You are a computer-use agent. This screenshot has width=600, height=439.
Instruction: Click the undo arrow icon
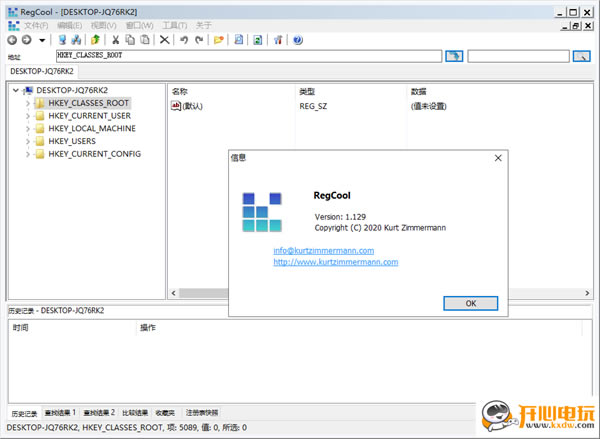(184, 40)
